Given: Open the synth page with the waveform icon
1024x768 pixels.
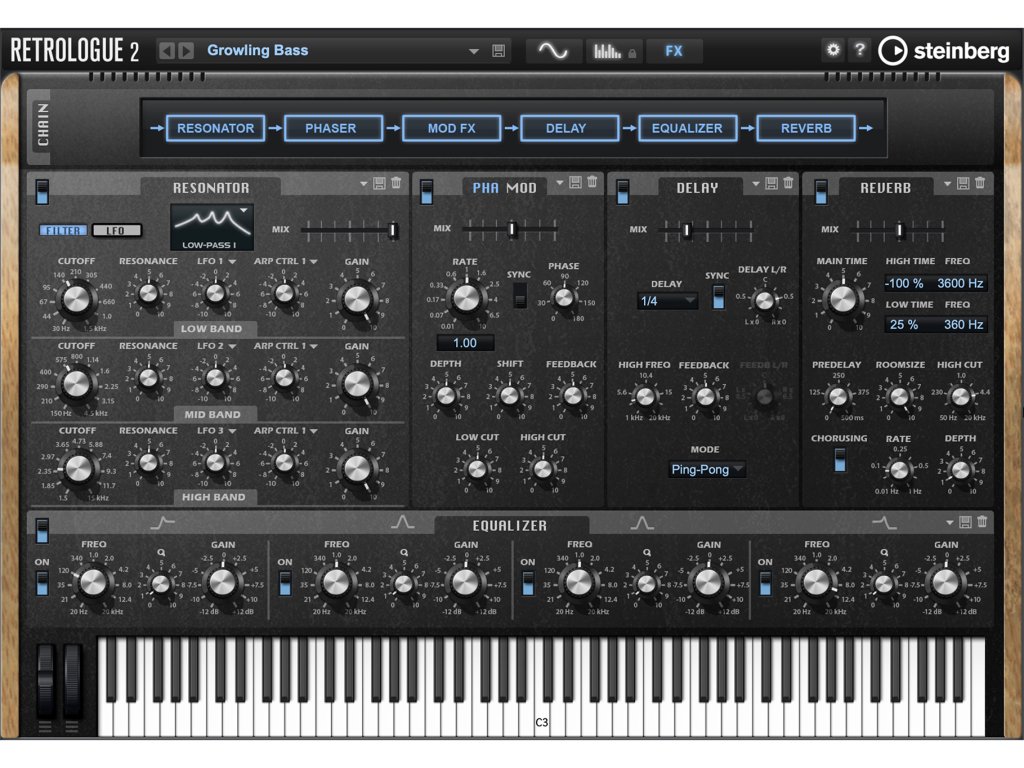Looking at the screenshot, I should click(x=553, y=51).
